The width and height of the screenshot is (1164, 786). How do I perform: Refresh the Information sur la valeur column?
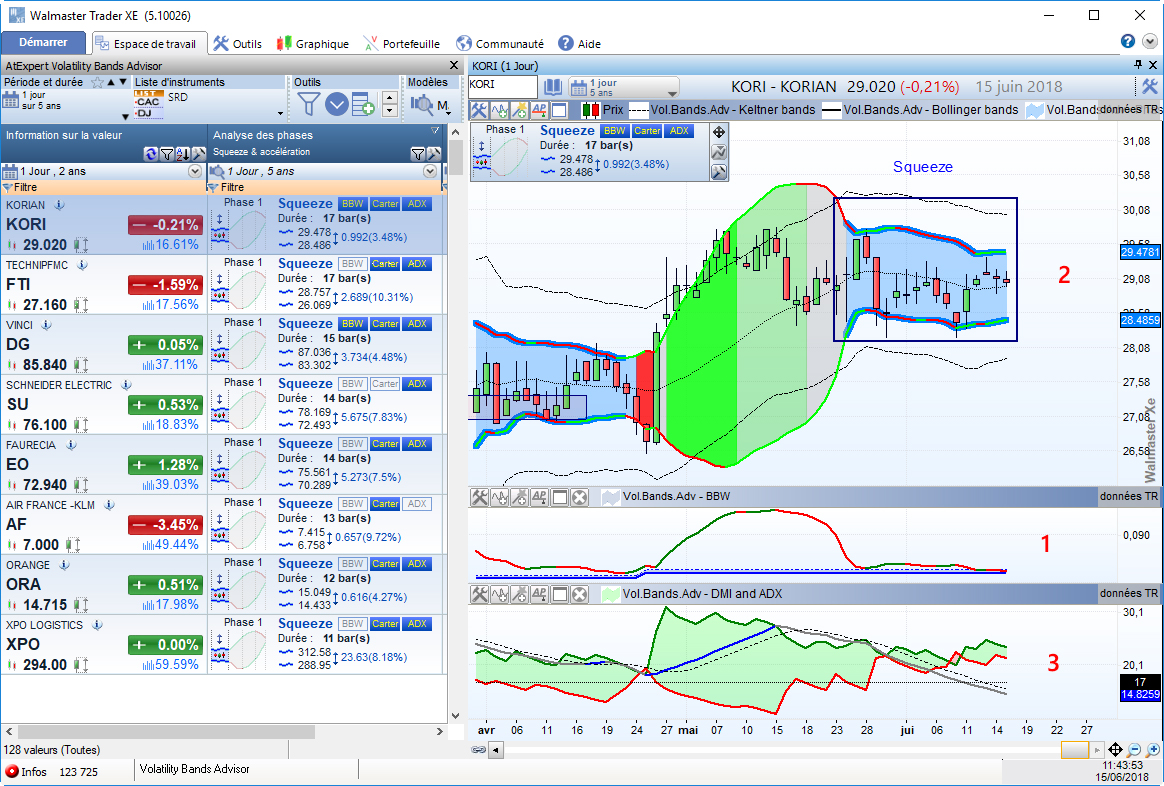(151, 154)
